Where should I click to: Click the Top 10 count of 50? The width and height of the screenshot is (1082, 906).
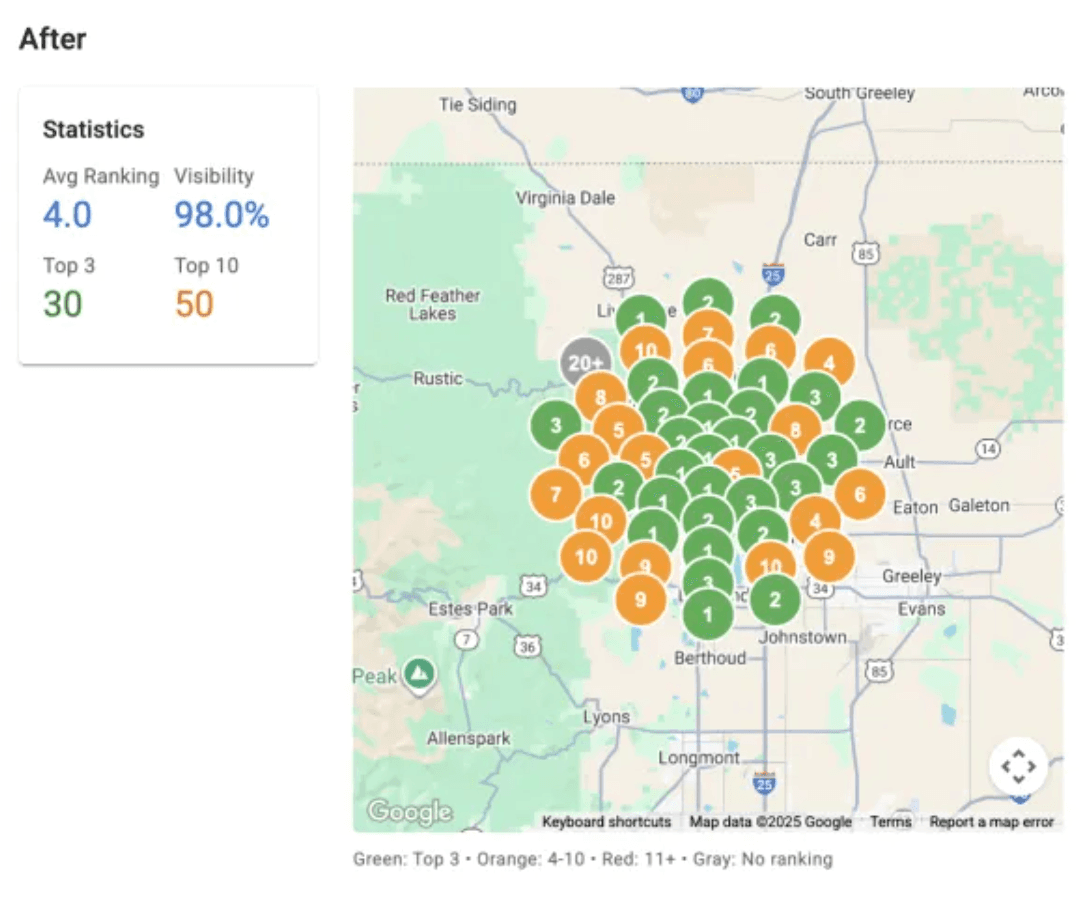point(194,304)
